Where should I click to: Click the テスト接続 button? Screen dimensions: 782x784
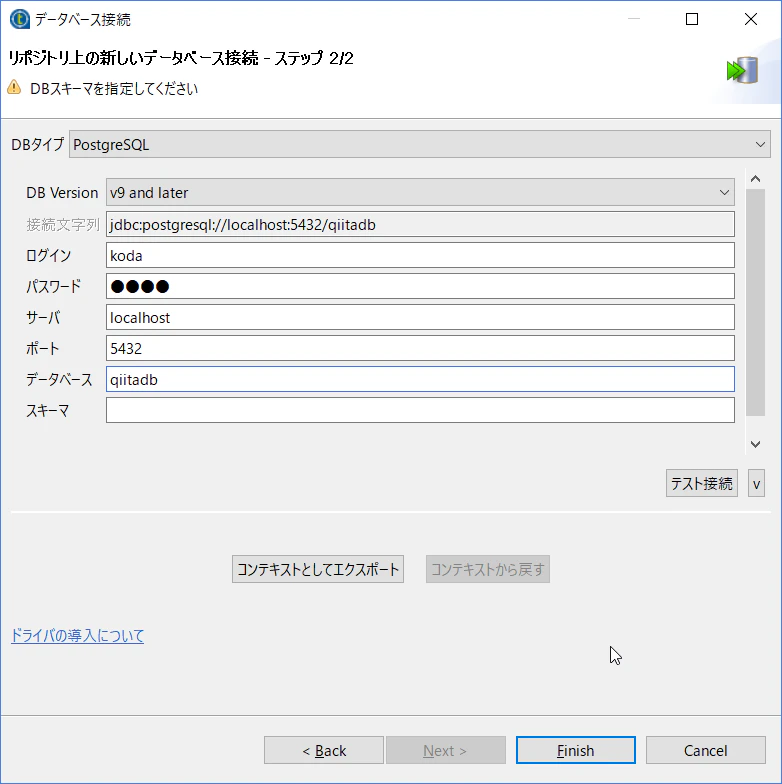(702, 484)
